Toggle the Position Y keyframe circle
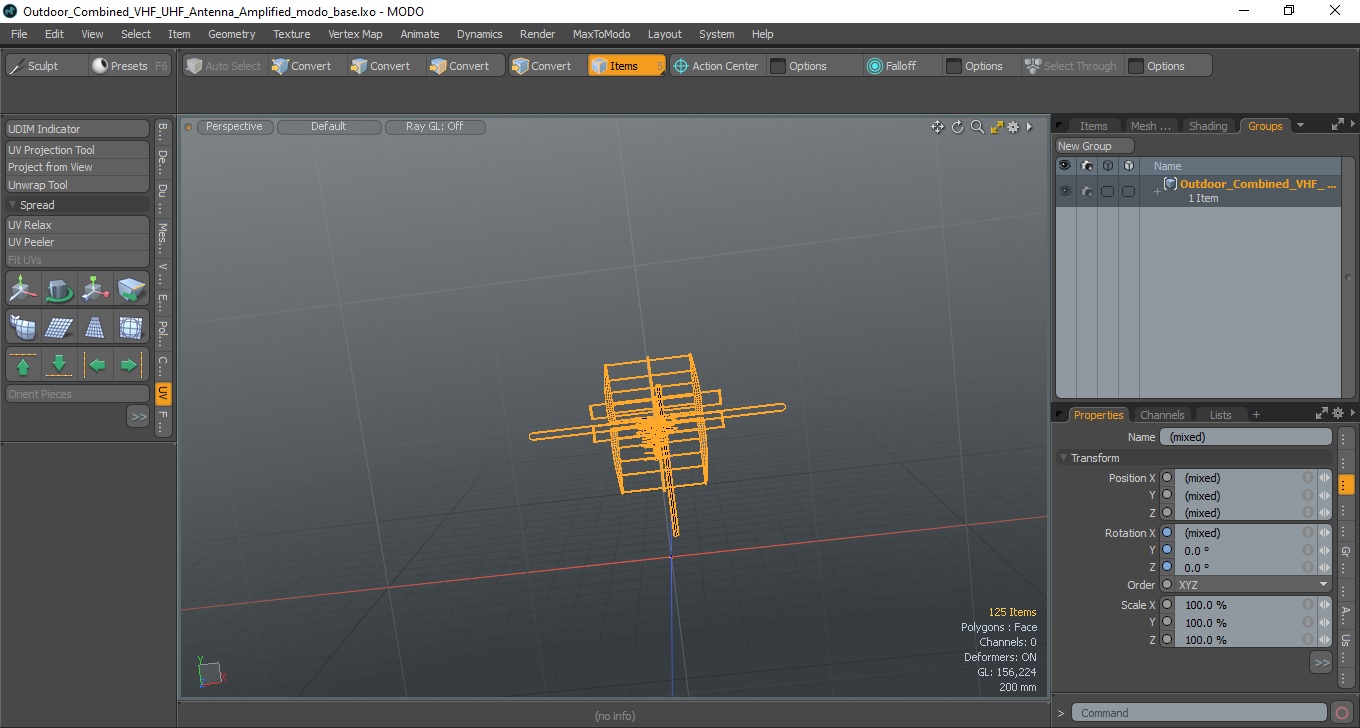 pyautogui.click(x=1166, y=495)
